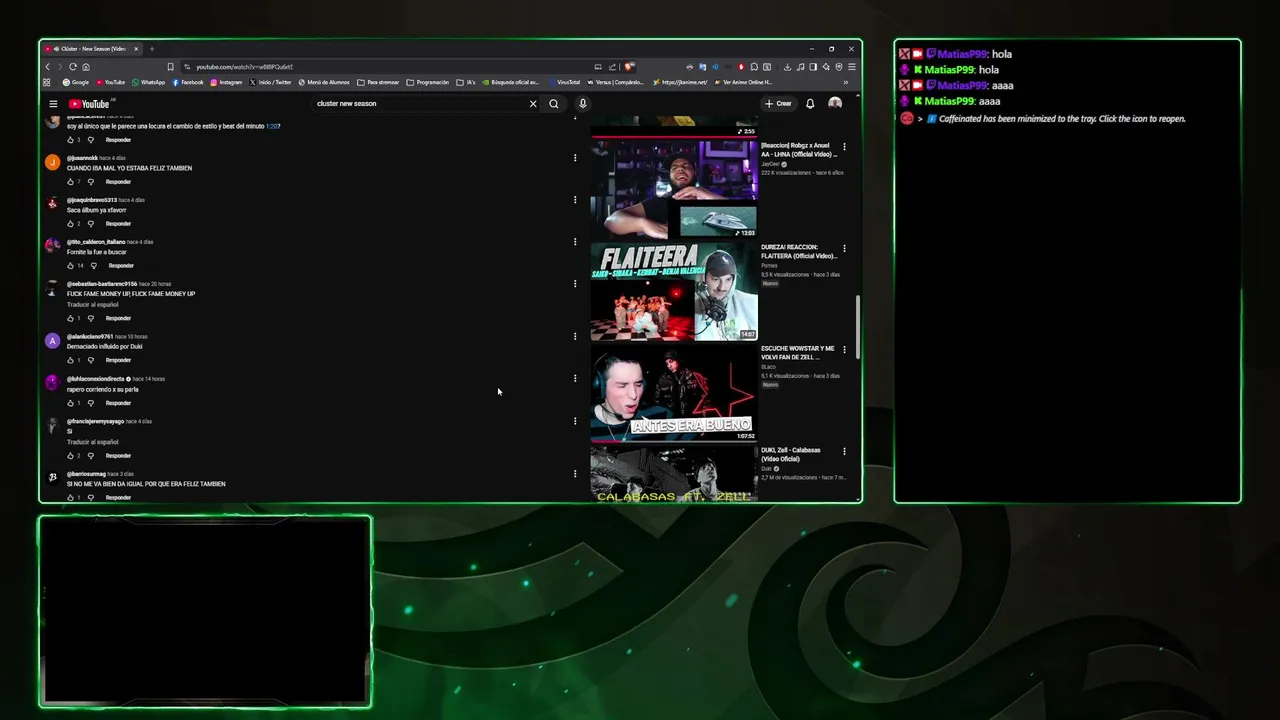Screen dimensions: 1280x720
Task: Like the @juaannokk comment
Action: [71, 182]
